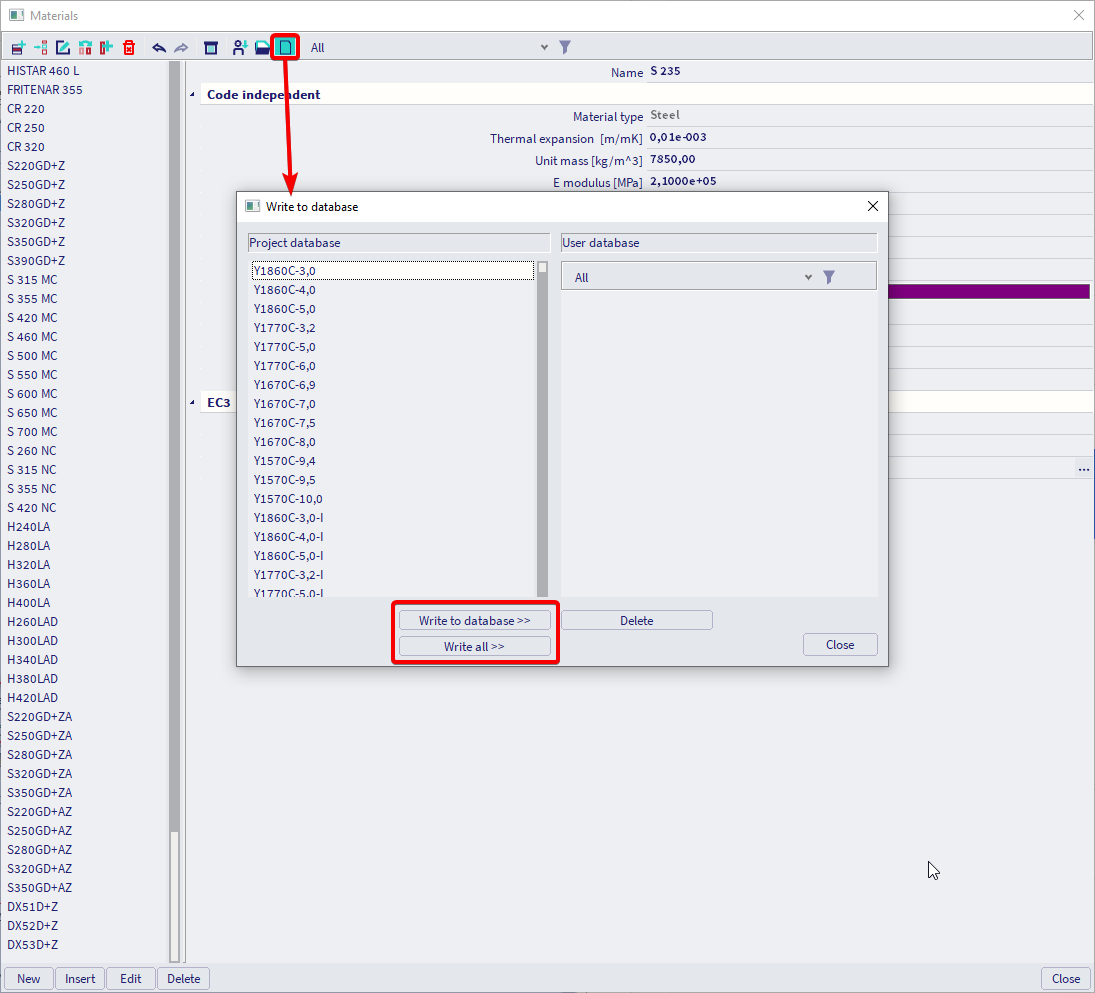Click the open folder icon in the toolbar

262,47
